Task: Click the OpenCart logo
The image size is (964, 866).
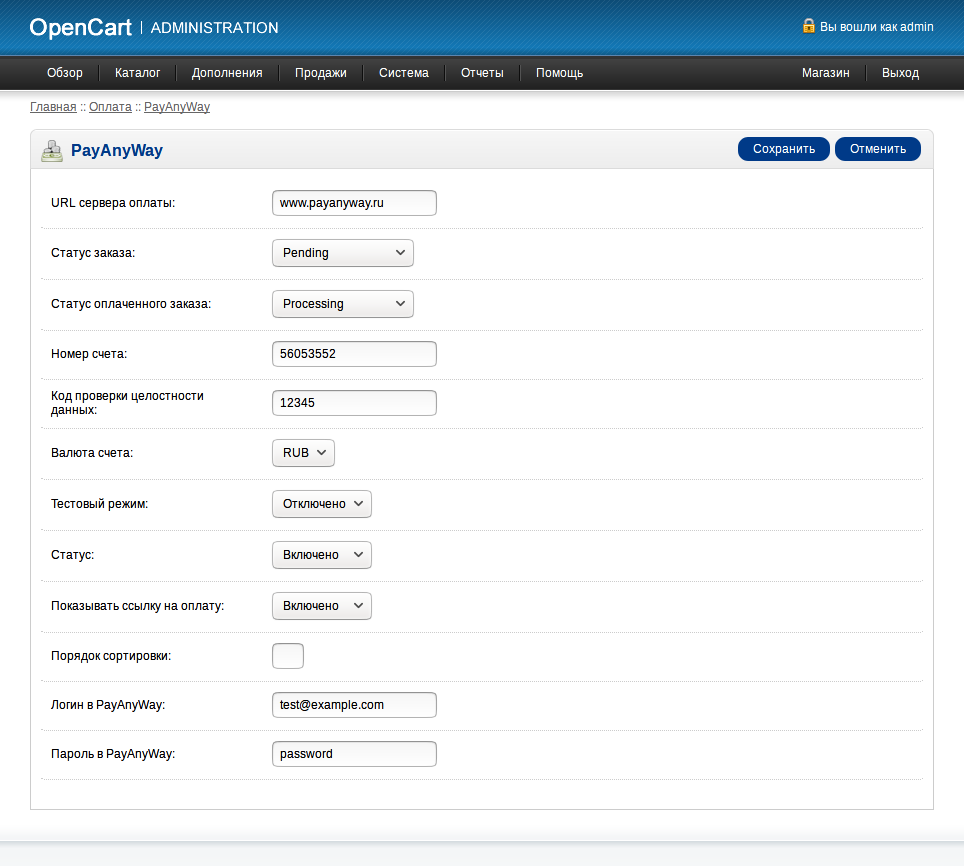Action: (x=80, y=28)
